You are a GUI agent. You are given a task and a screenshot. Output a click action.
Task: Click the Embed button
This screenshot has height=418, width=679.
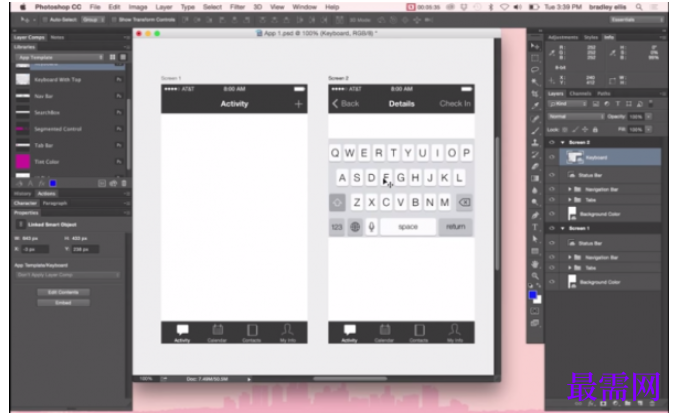[x=63, y=302]
